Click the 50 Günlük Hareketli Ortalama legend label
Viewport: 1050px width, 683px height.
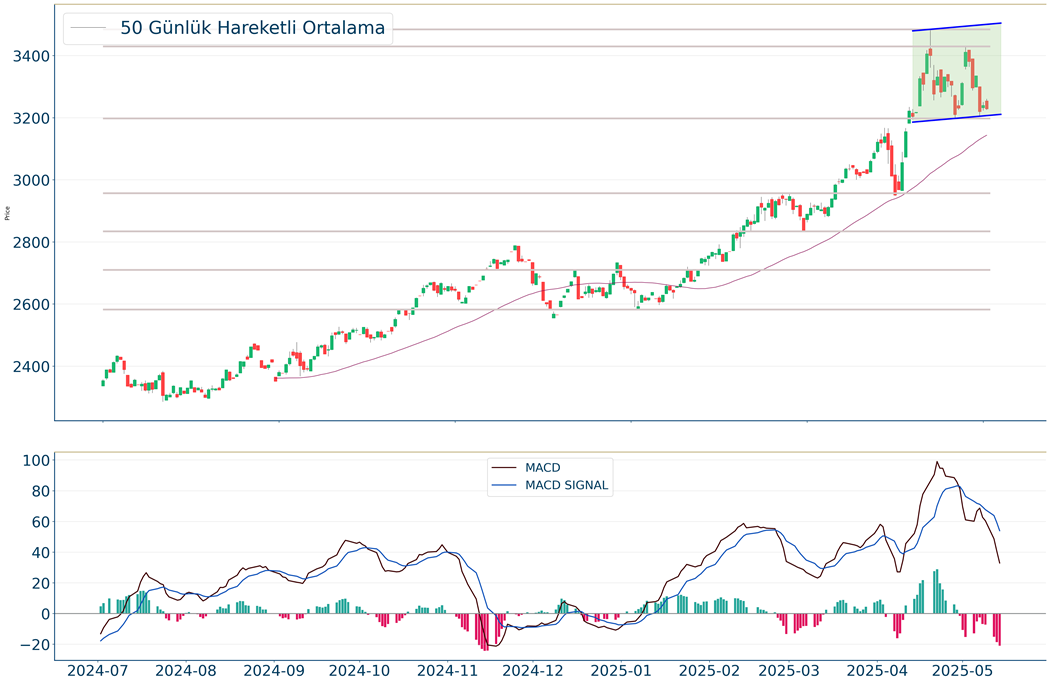click(252, 28)
